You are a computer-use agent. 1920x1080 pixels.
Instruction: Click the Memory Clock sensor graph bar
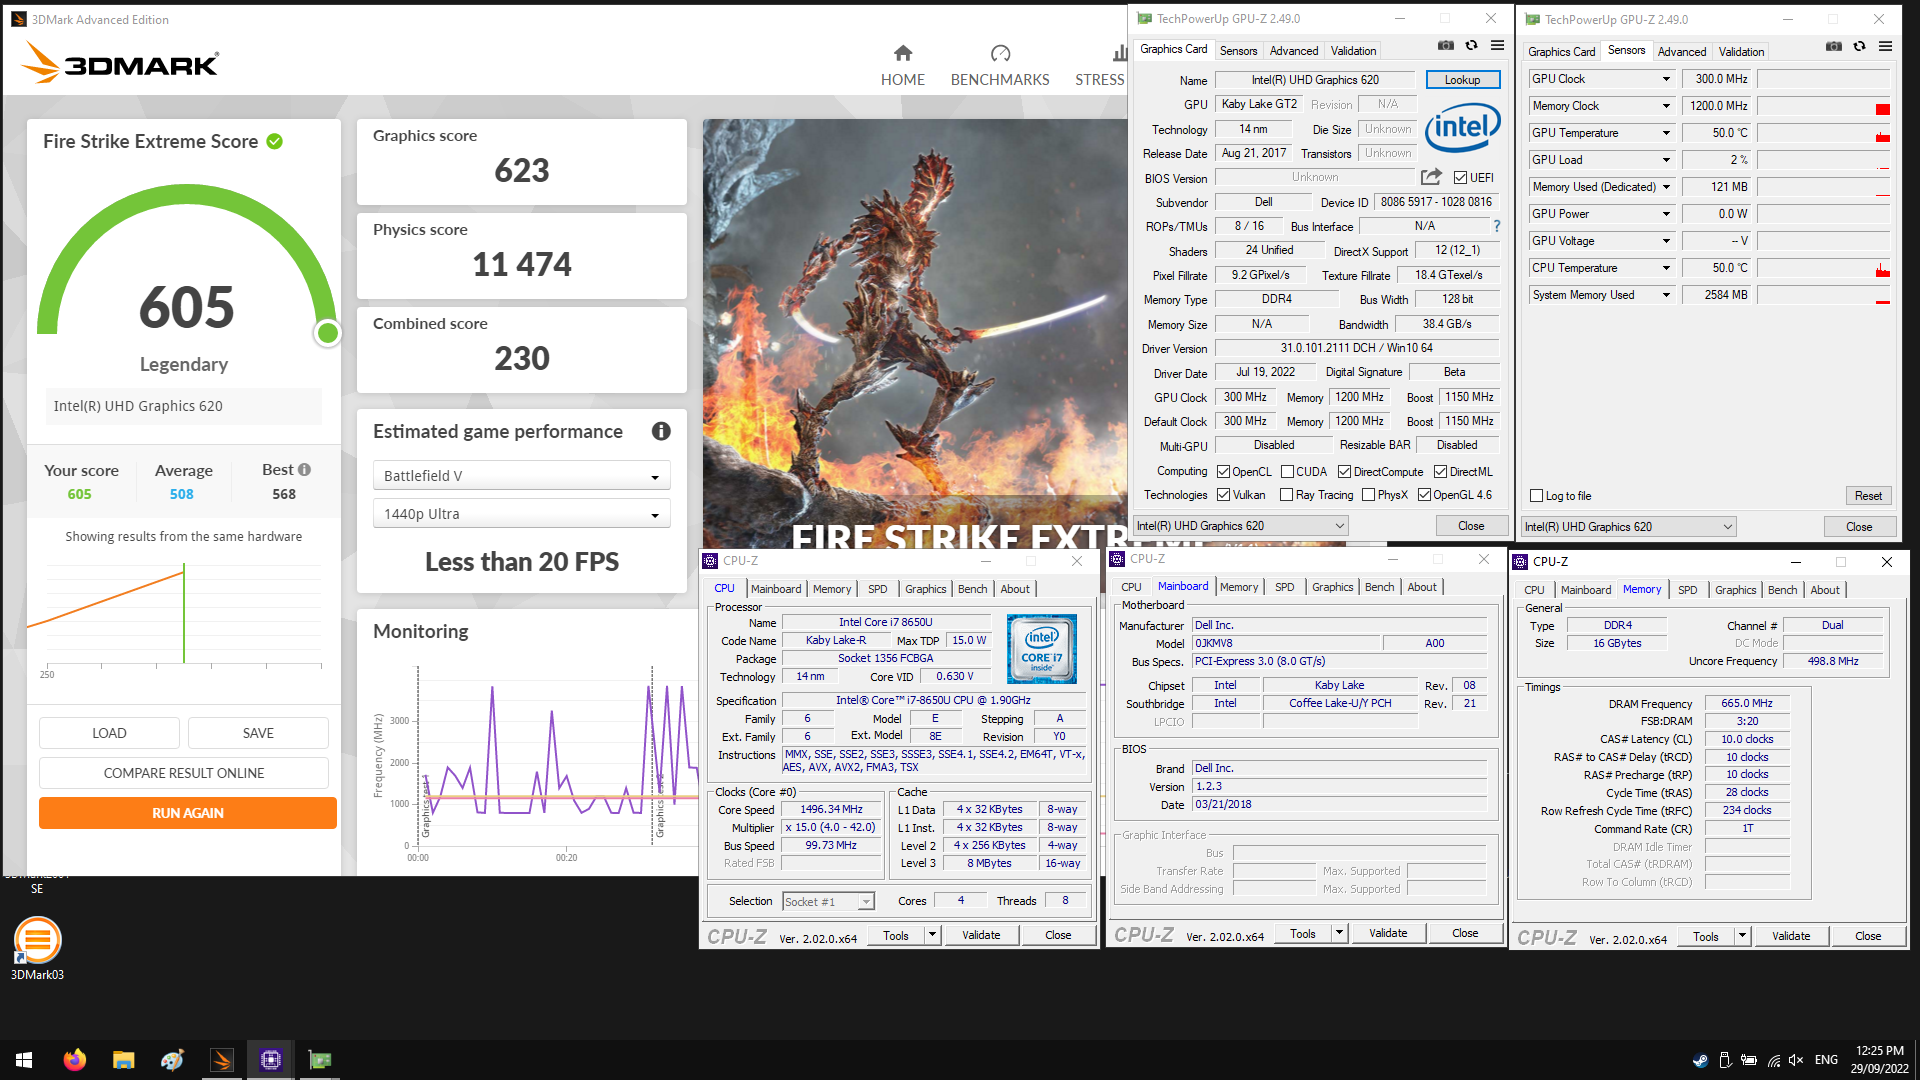[x=1825, y=106]
